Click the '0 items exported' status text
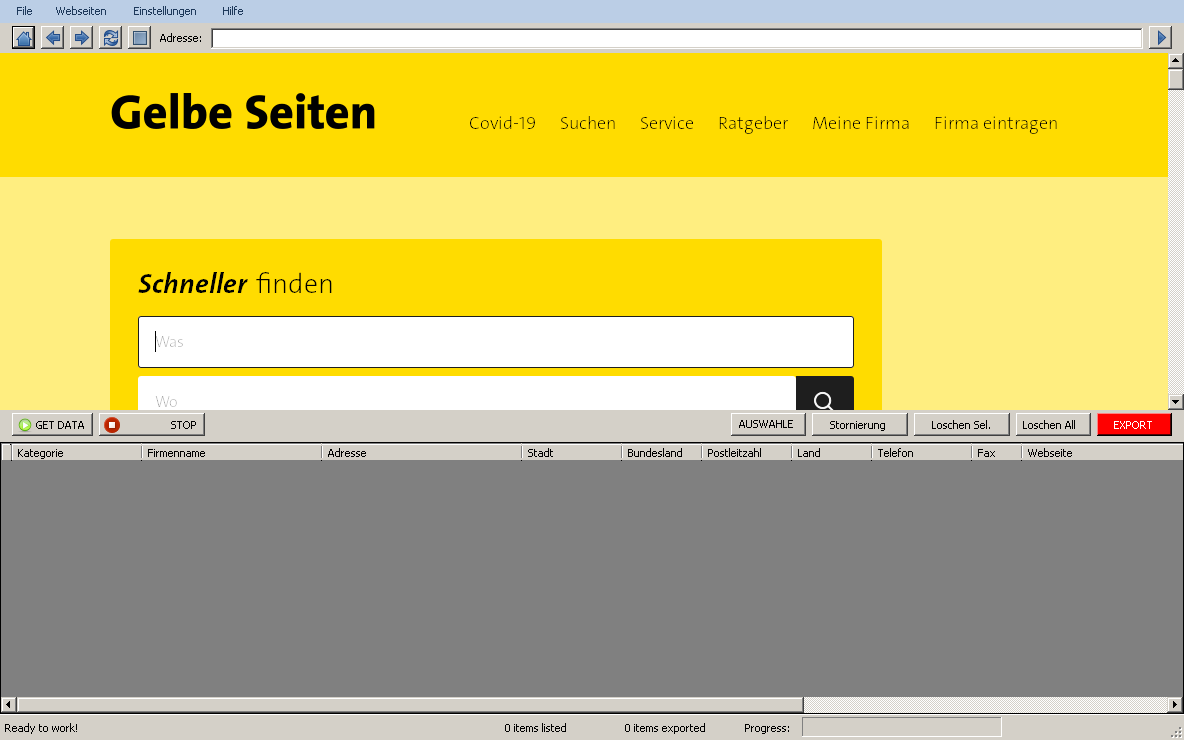 click(664, 728)
